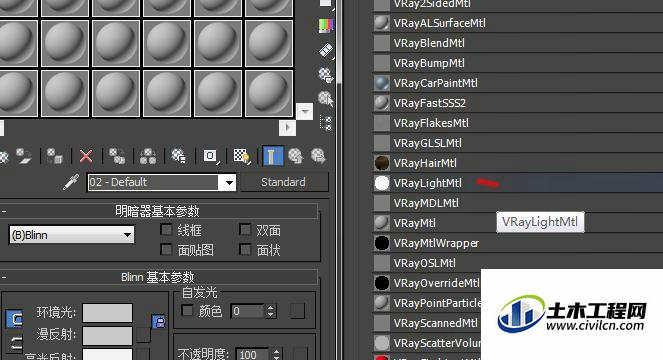Click Go to Parent icon
Screen dimensions: 663x360
coord(296,156)
